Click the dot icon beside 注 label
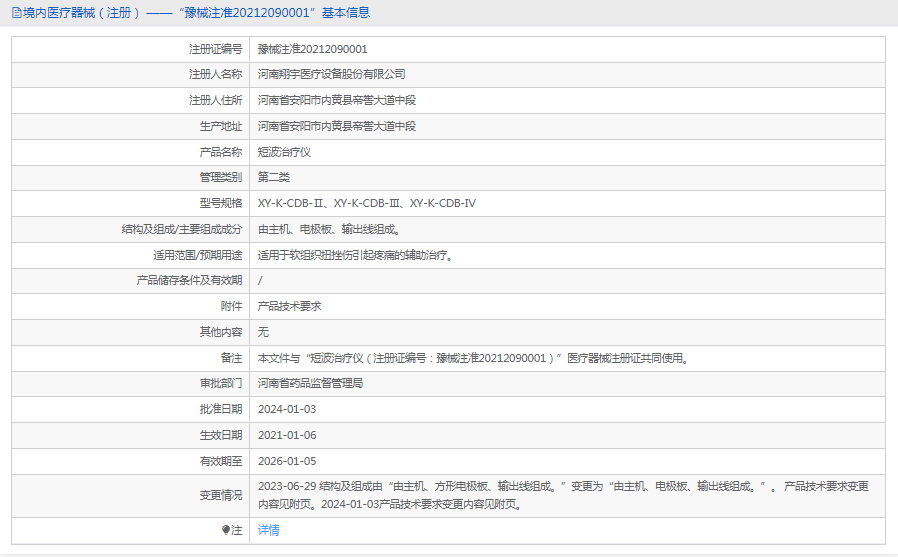This screenshot has width=898, height=557. coord(226,530)
